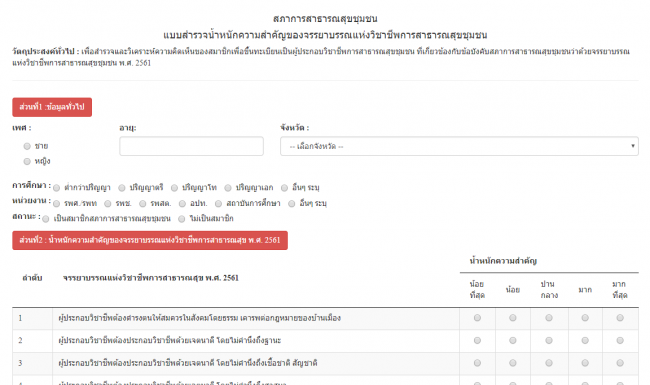650x385 pixels.
Task: Mark status เป็นสมาชิกสภาการสาธารณสุขชุมชน
Action: point(46,219)
